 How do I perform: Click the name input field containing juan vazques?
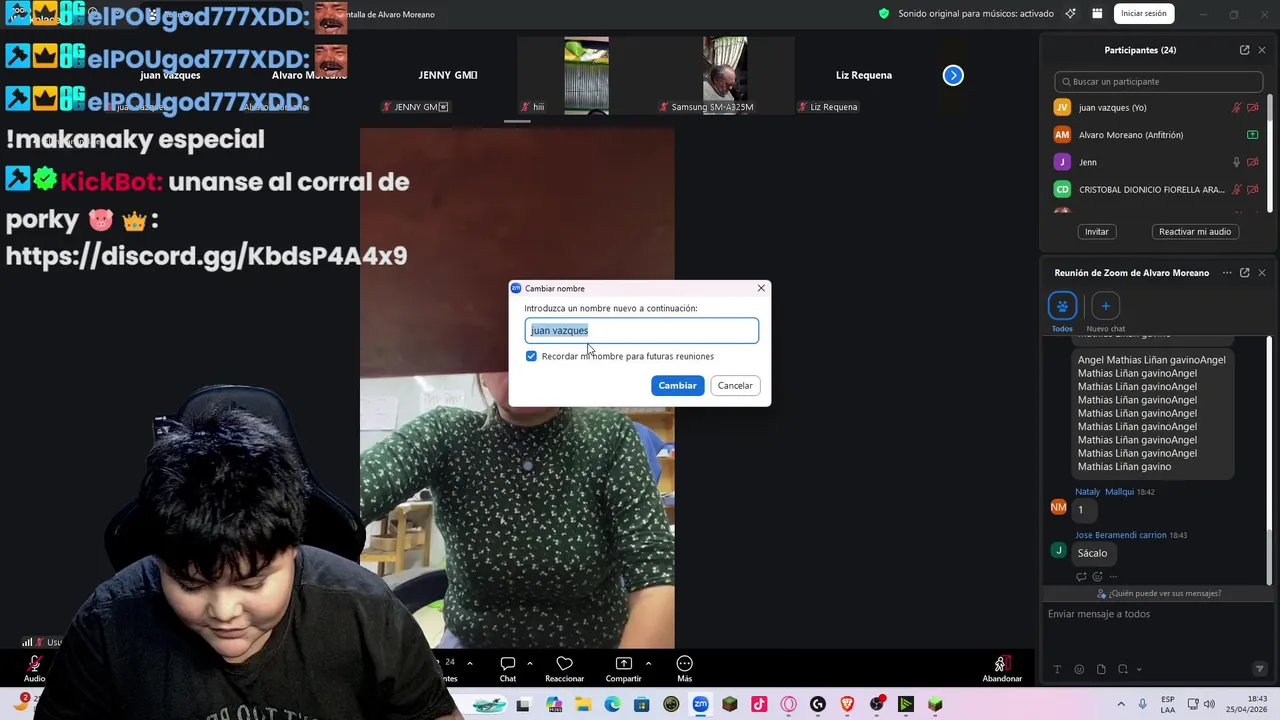pyautogui.click(x=641, y=330)
